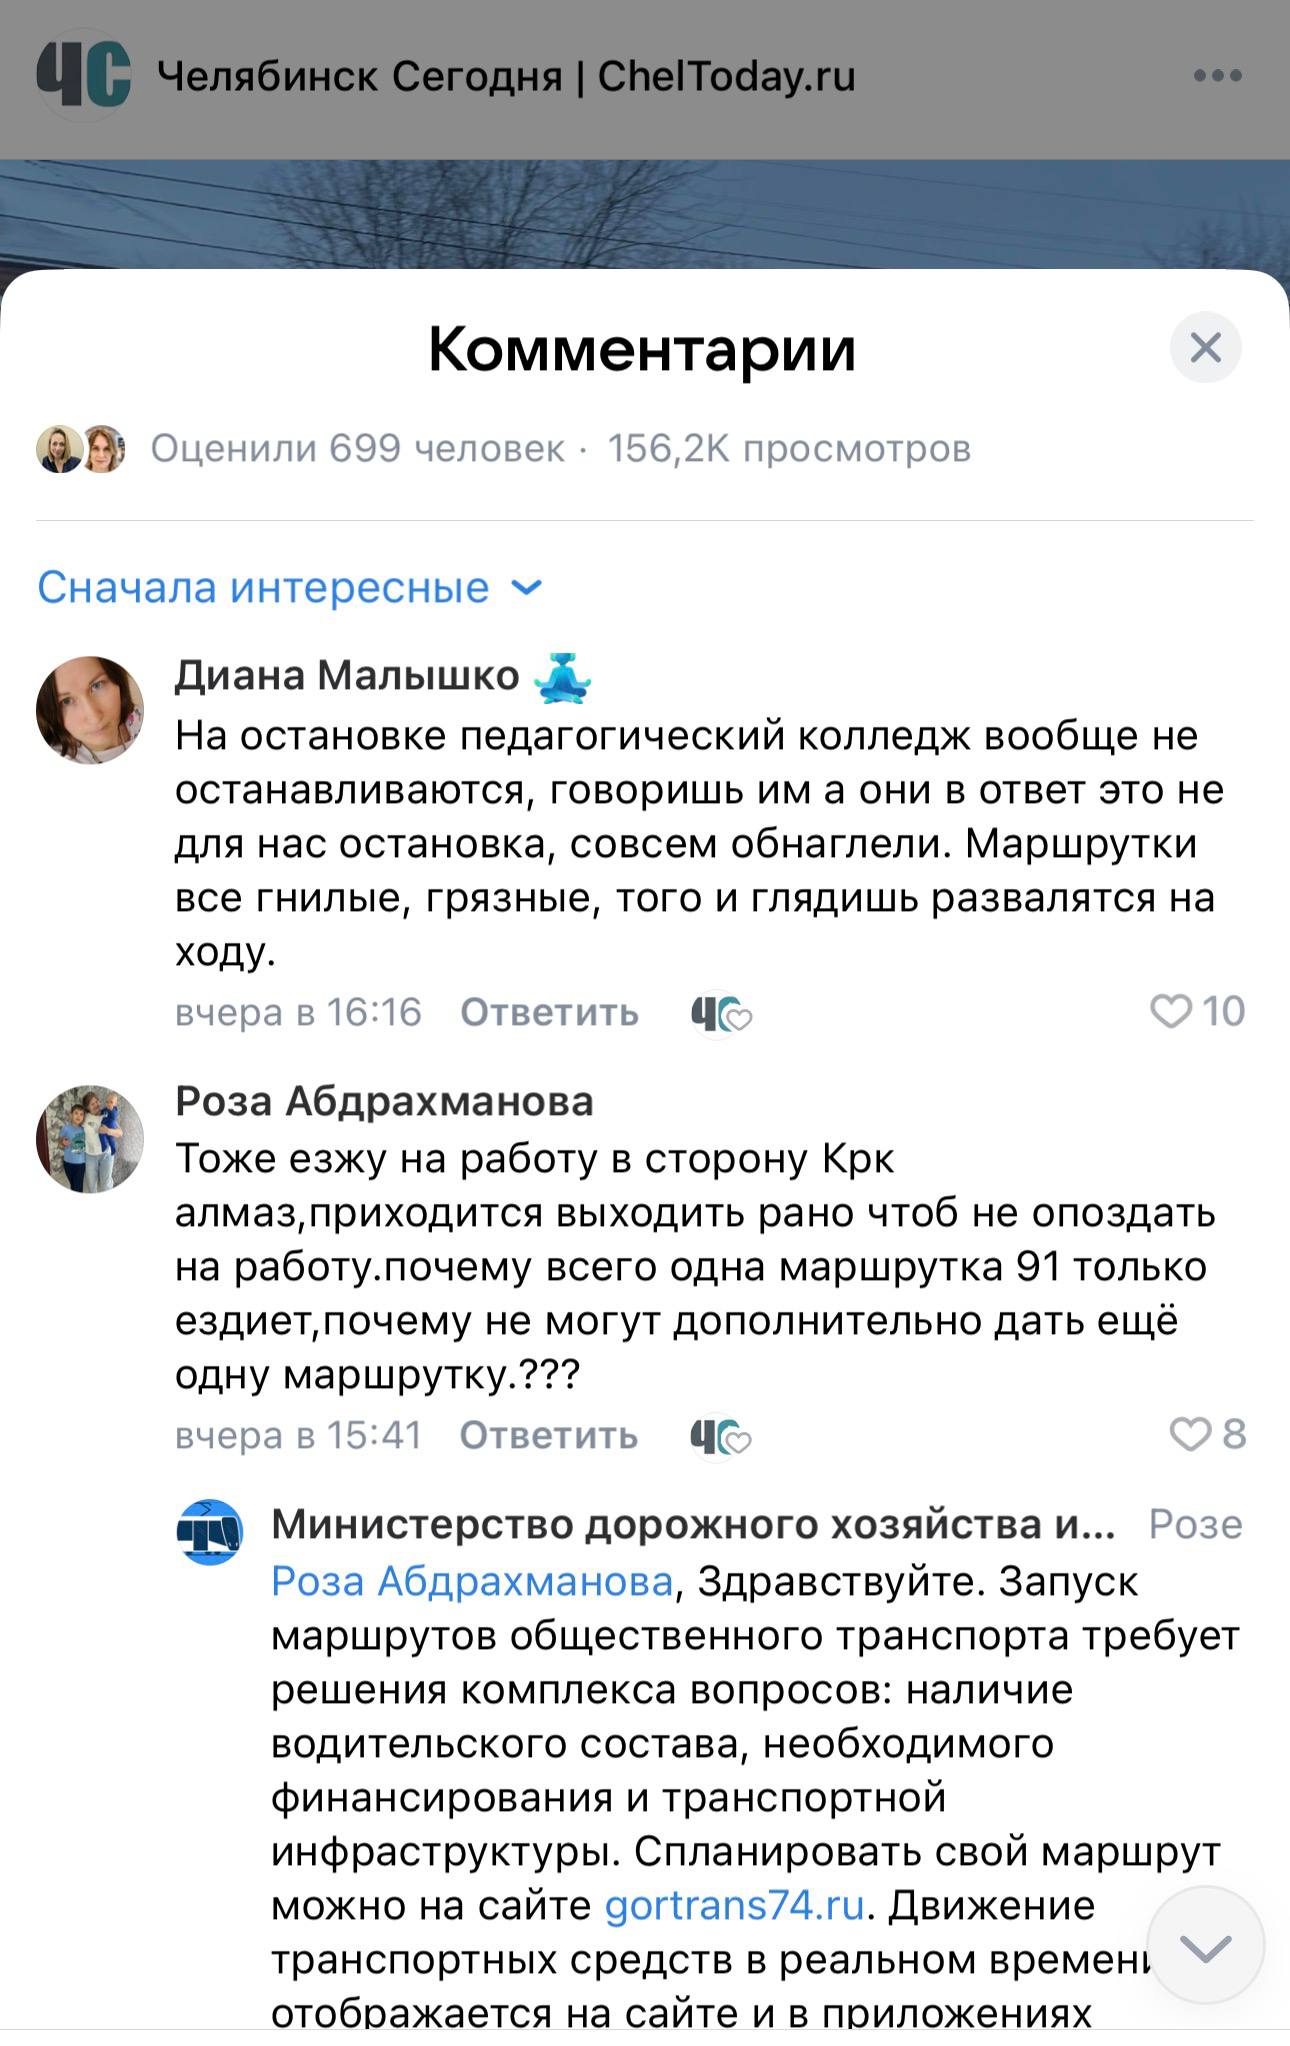Reply to Диана Малышко's comment
Viewport: 1290px width, 2046px height.
pos(549,1012)
